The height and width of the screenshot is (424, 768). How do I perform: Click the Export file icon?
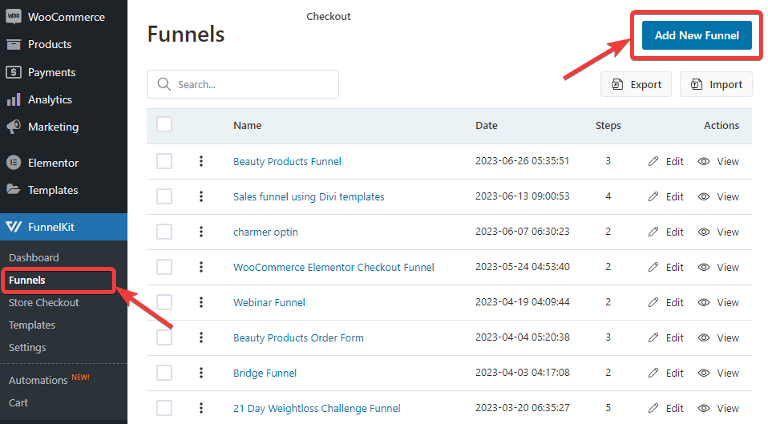(618, 84)
